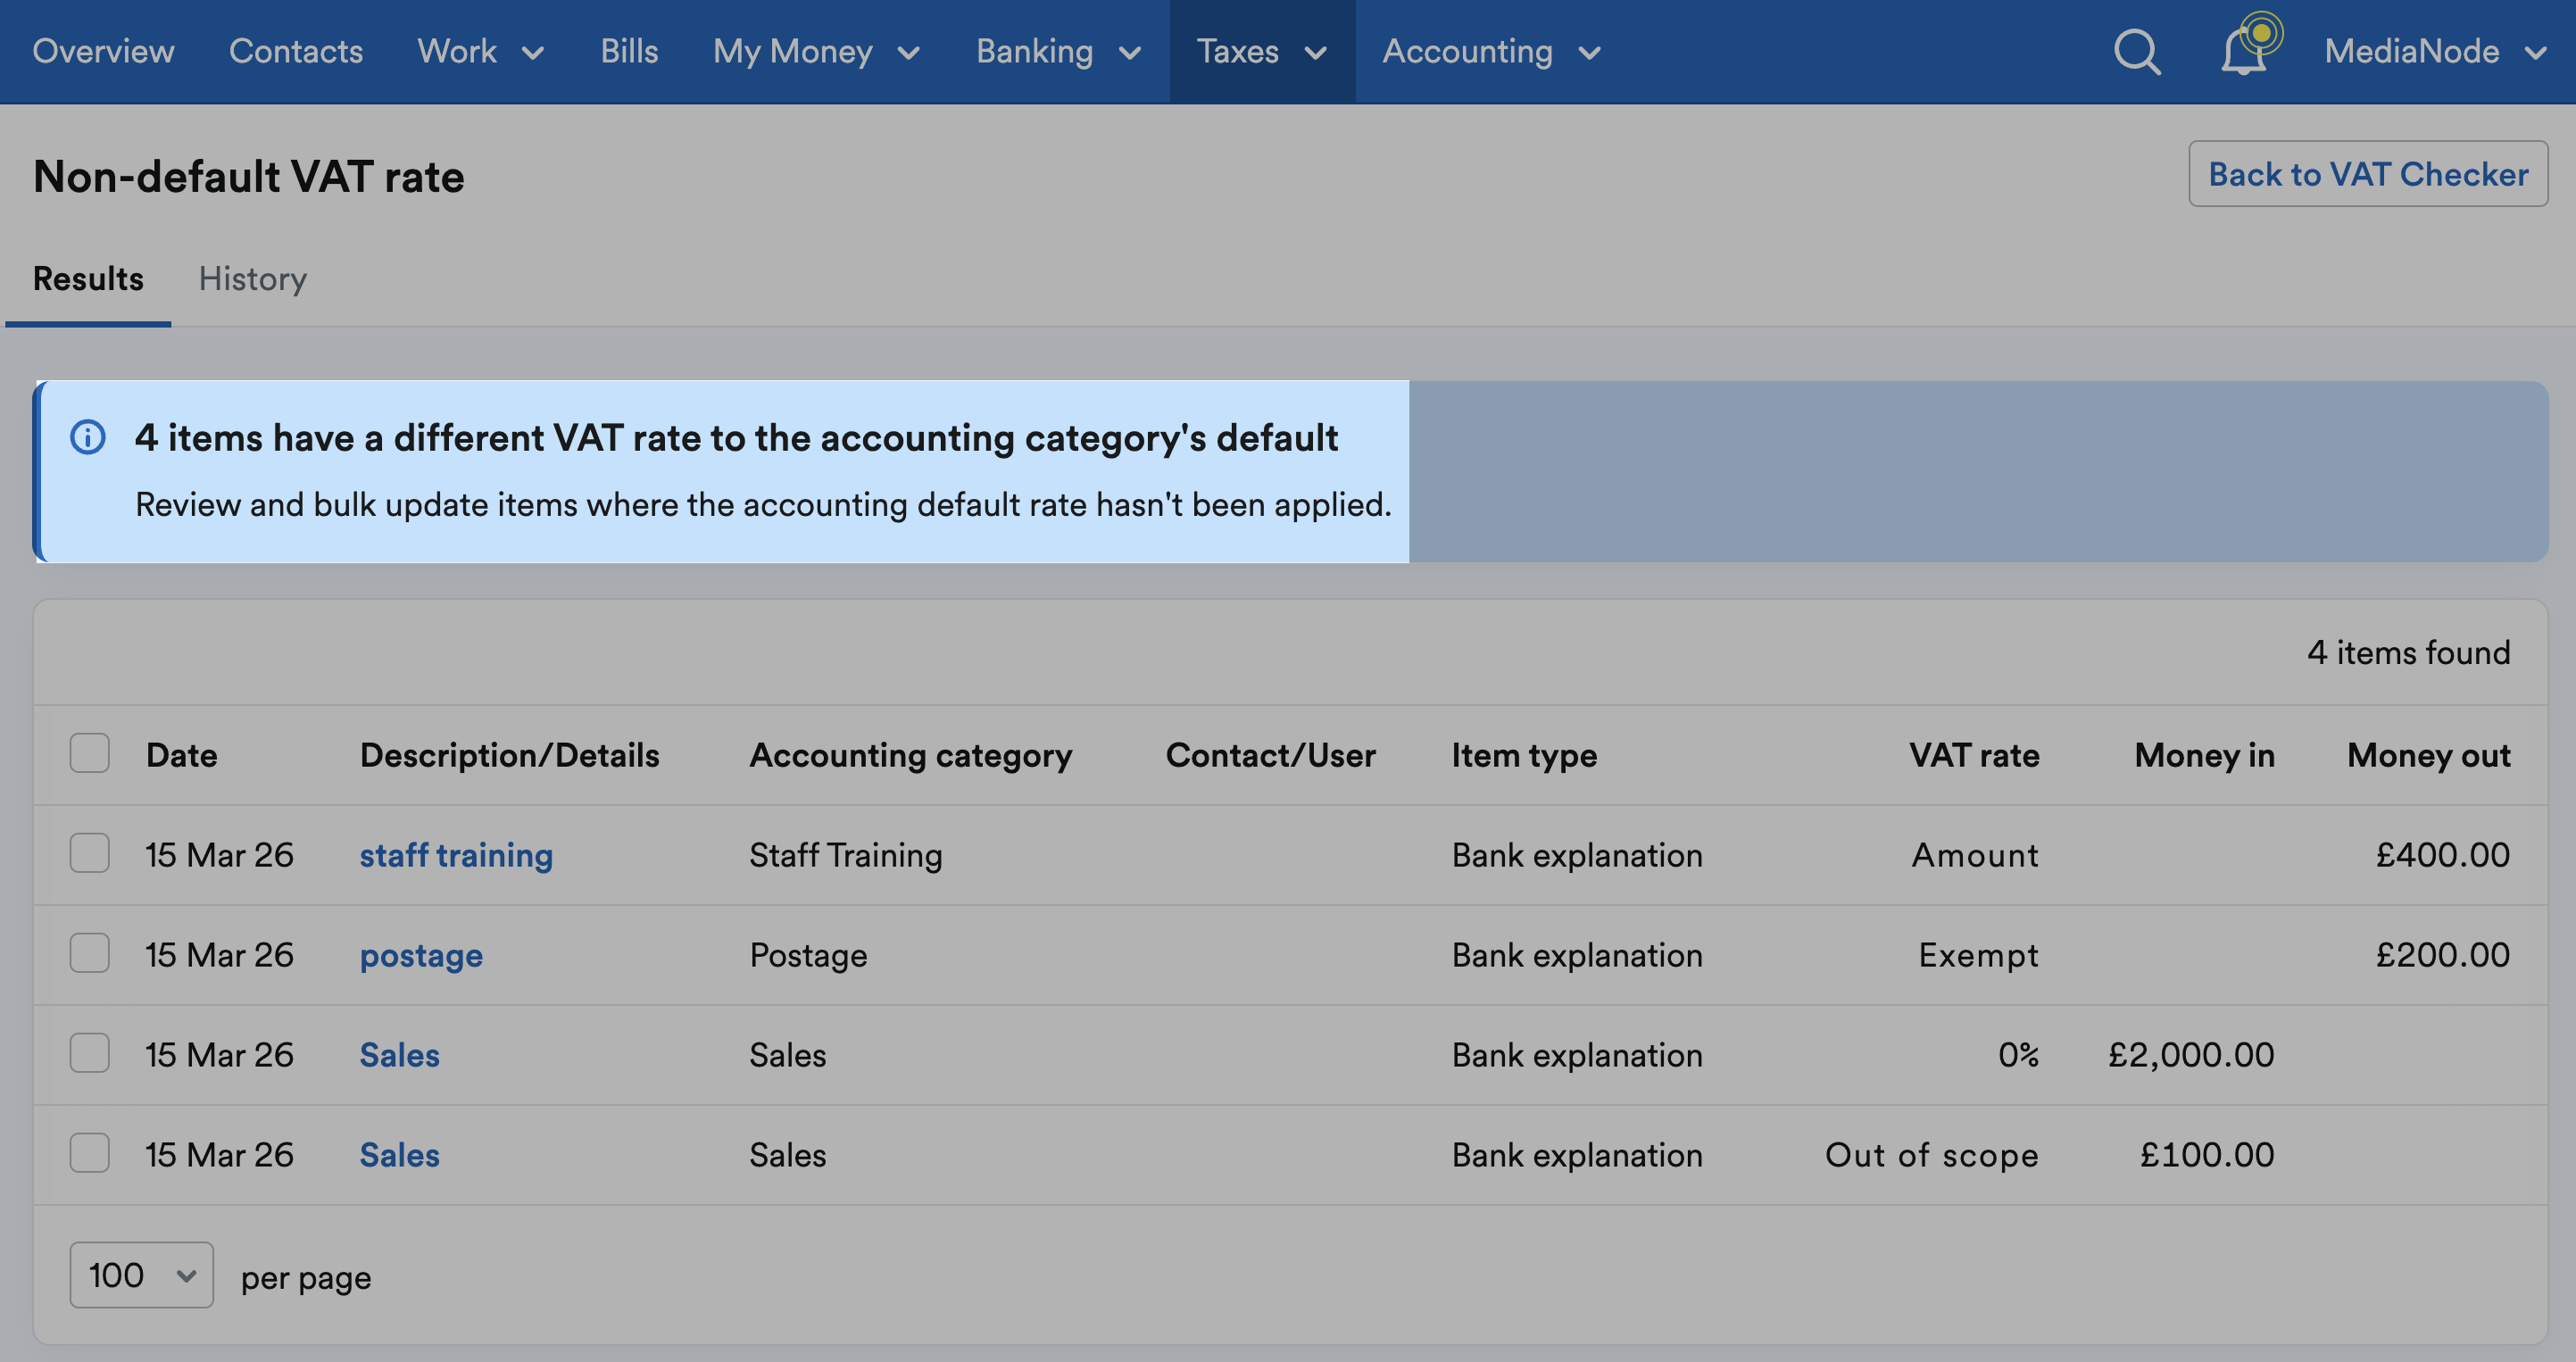The height and width of the screenshot is (1362, 2576).
Task: Click the Accounting category column header
Action: point(910,755)
